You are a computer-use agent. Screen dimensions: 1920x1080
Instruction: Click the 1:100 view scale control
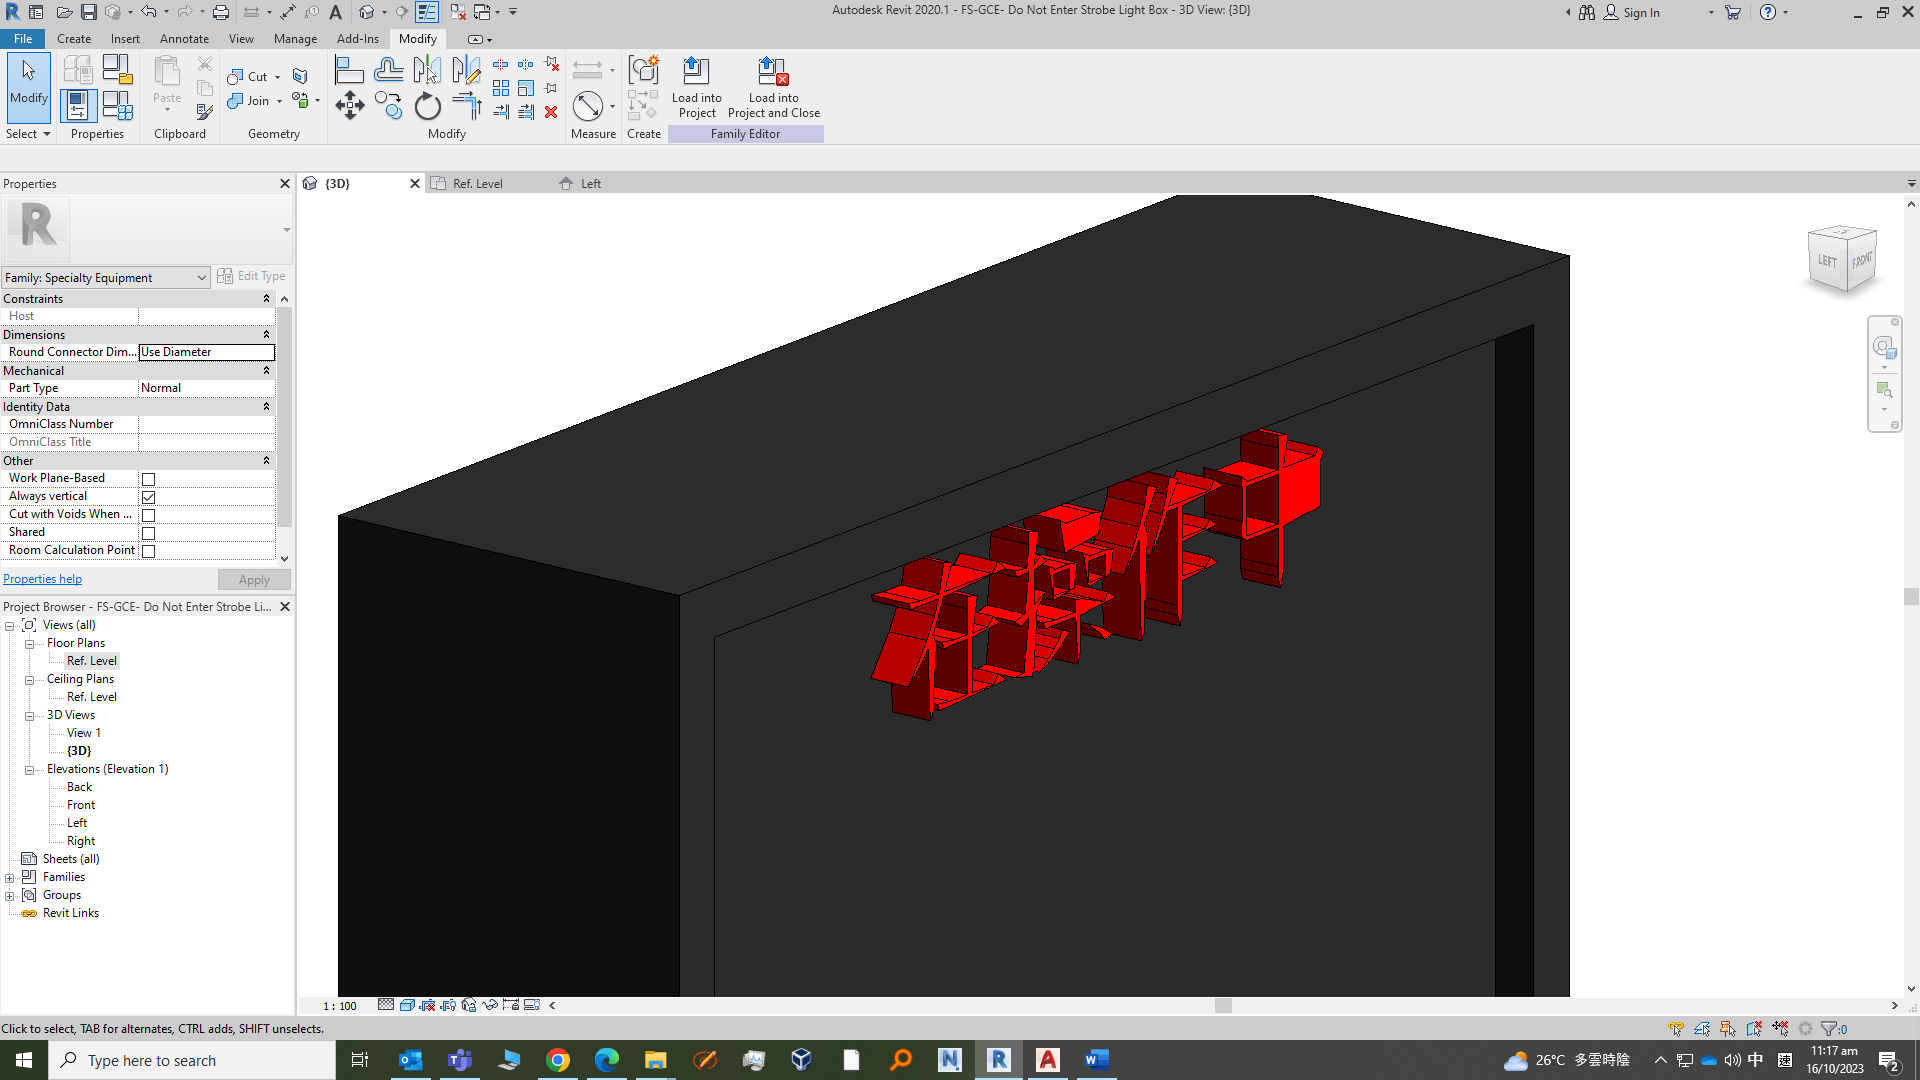tap(338, 1006)
